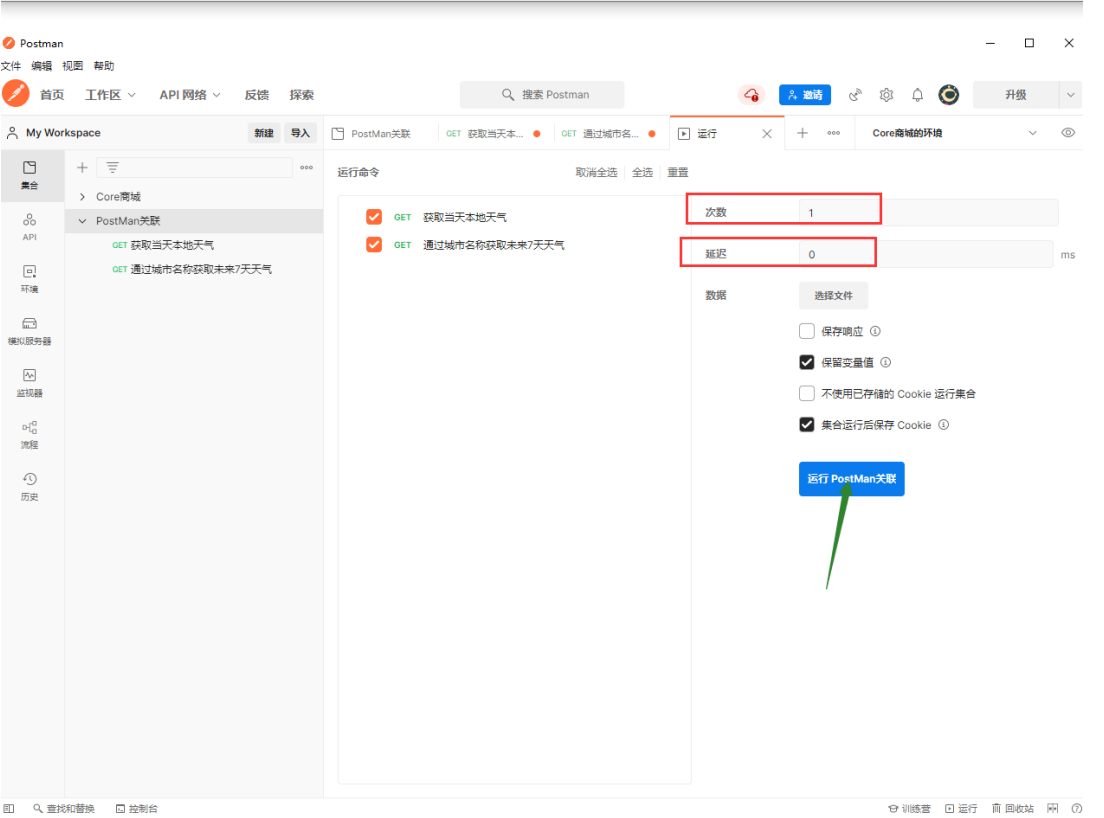Viewport: 1104px width, 818px height.
Task: Open the 视图 menu
Action: point(73,65)
